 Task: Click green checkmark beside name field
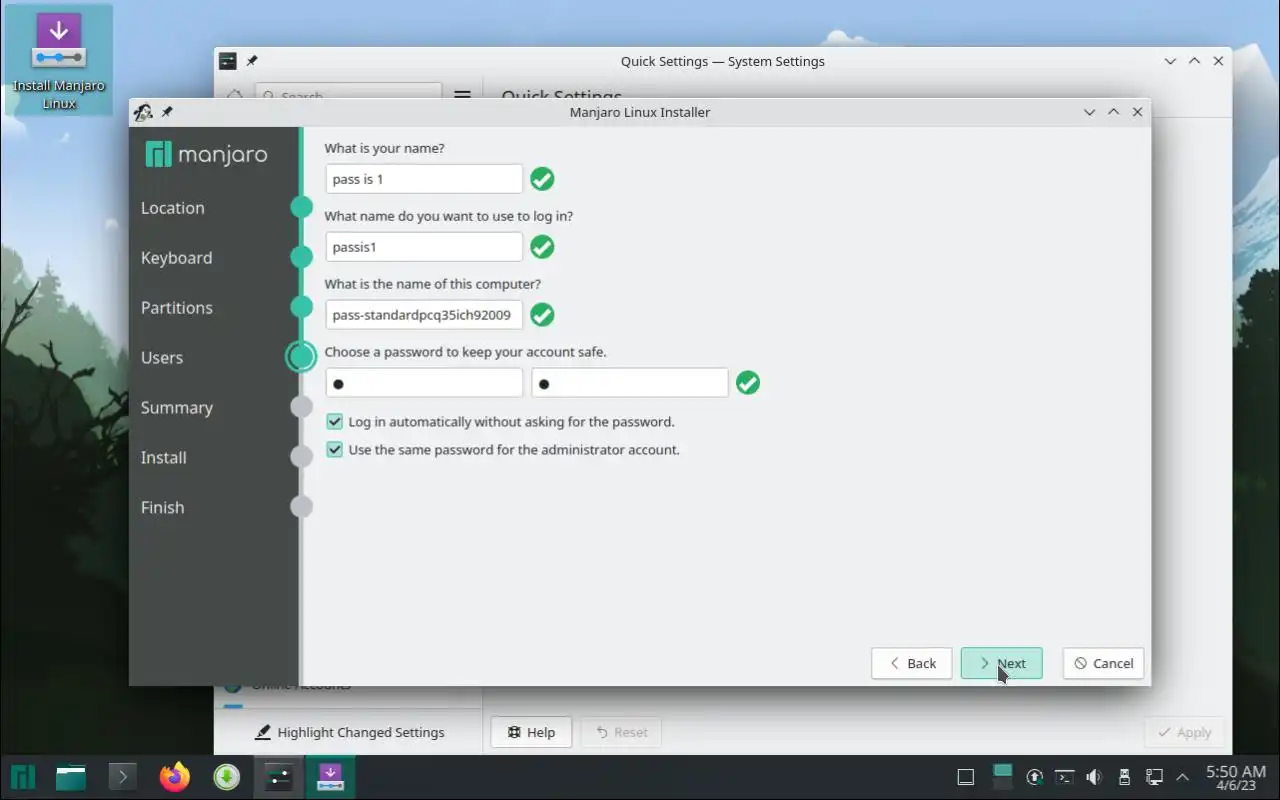pos(542,179)
